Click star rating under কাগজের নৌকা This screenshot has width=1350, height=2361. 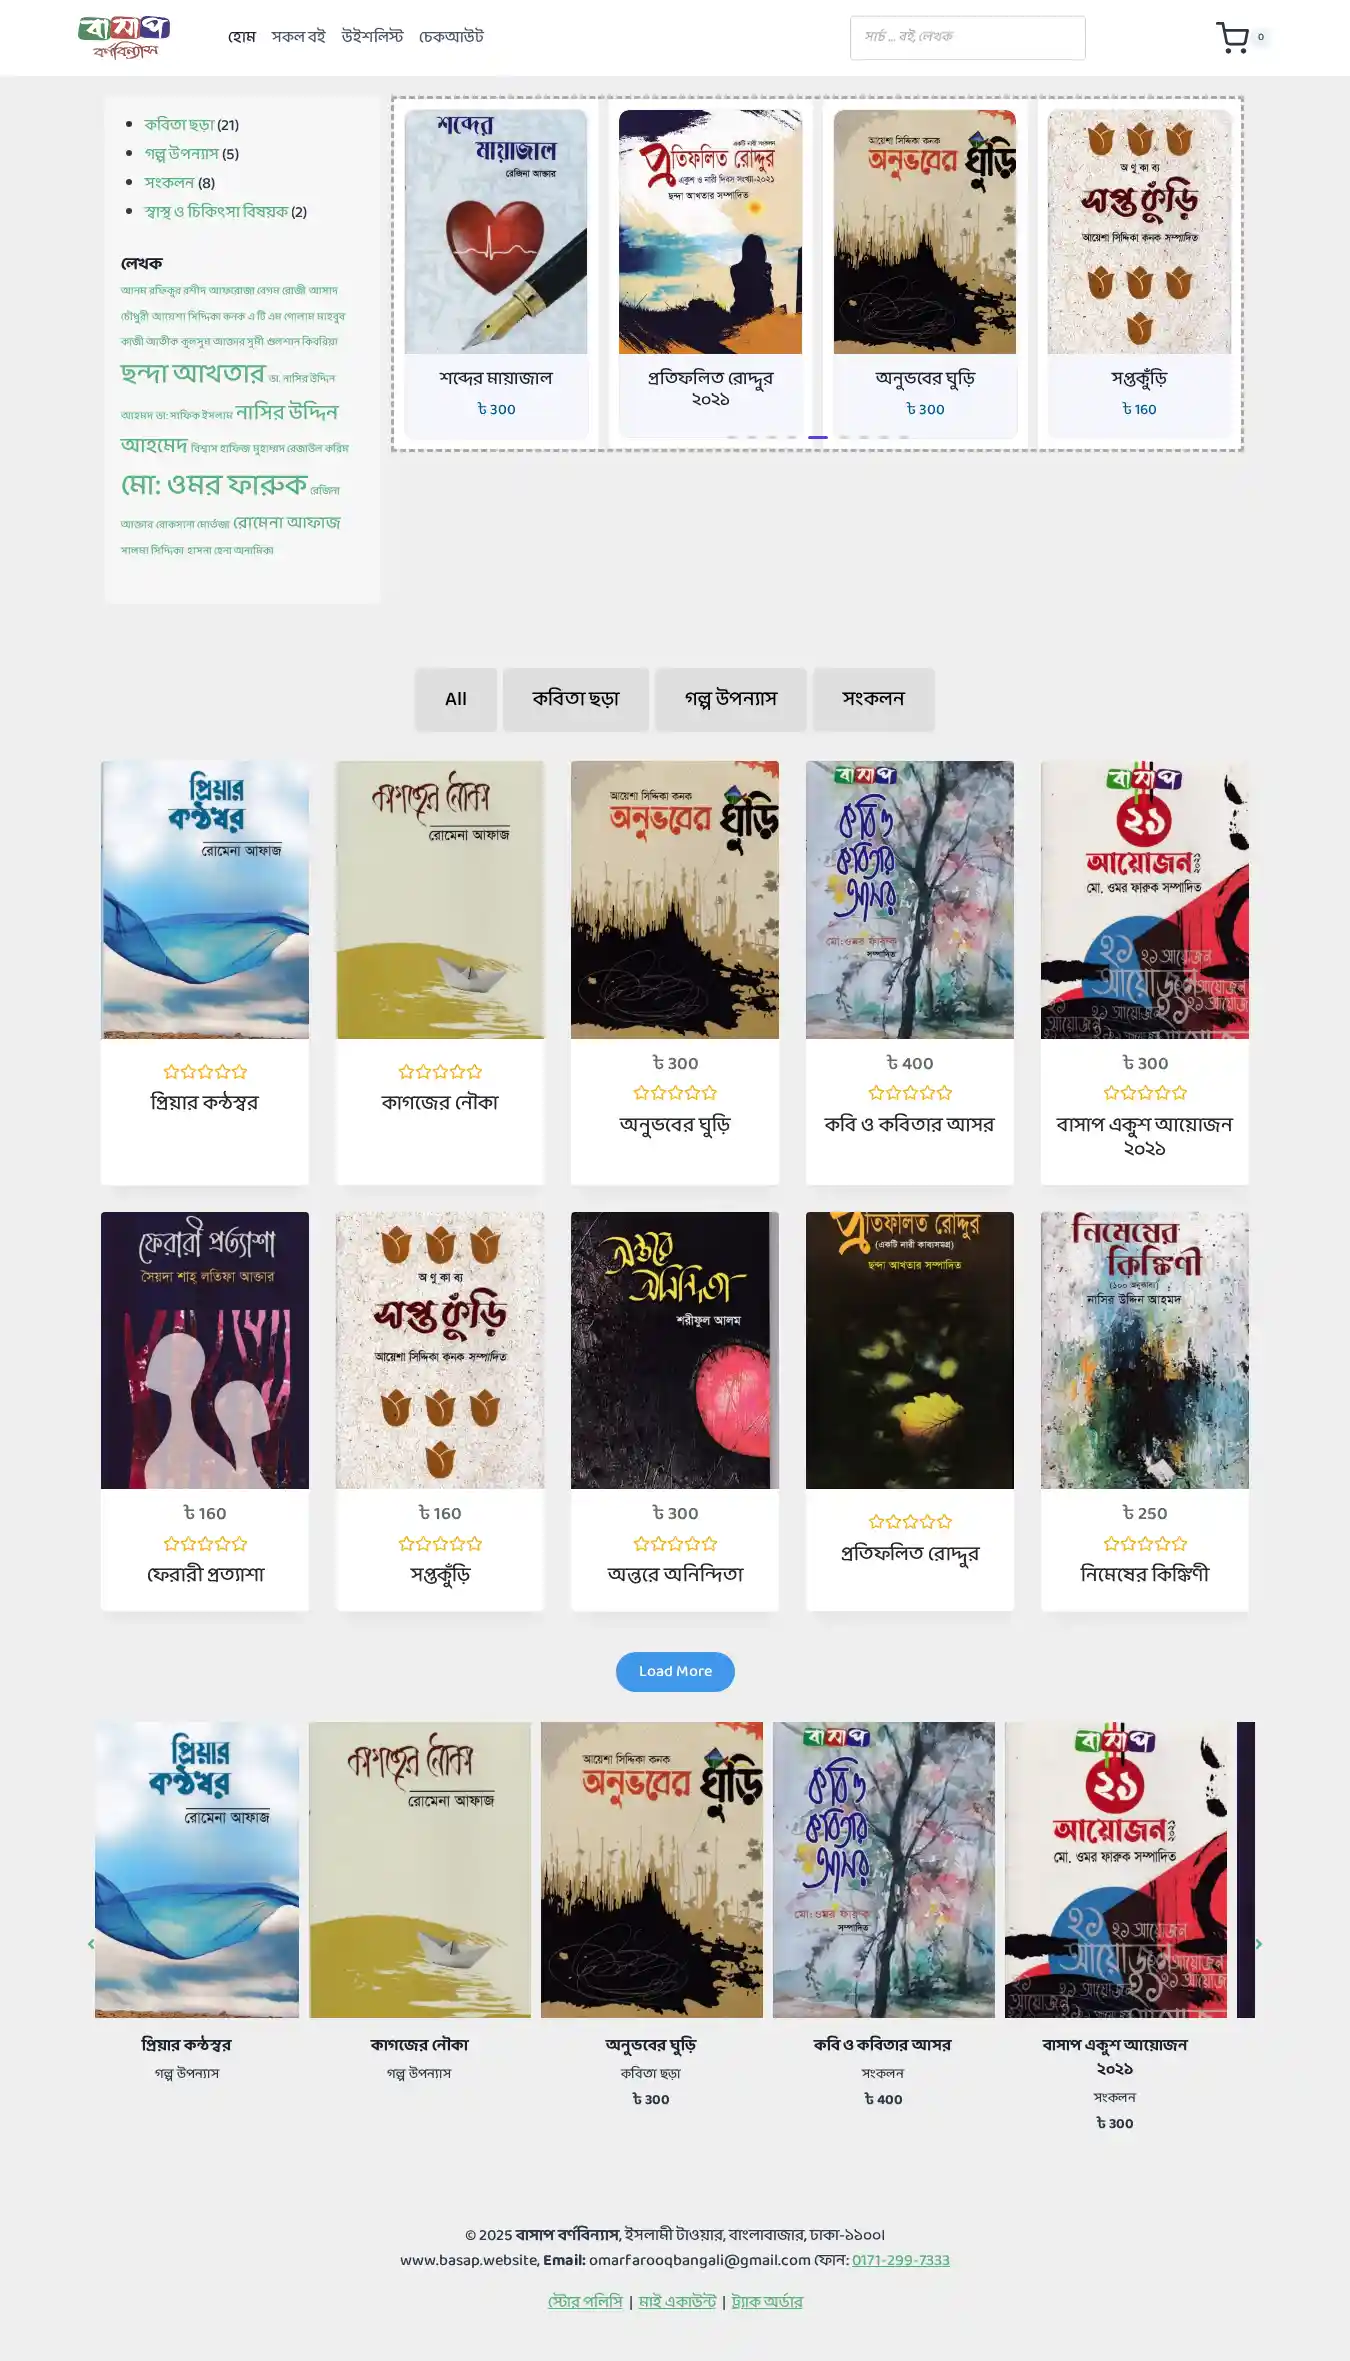coord(440,1071)
